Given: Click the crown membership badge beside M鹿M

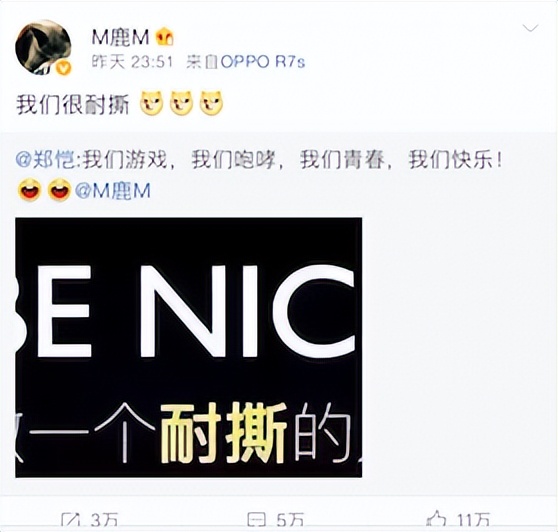Looking at the screenshot, I should click(x=164, y=37).
